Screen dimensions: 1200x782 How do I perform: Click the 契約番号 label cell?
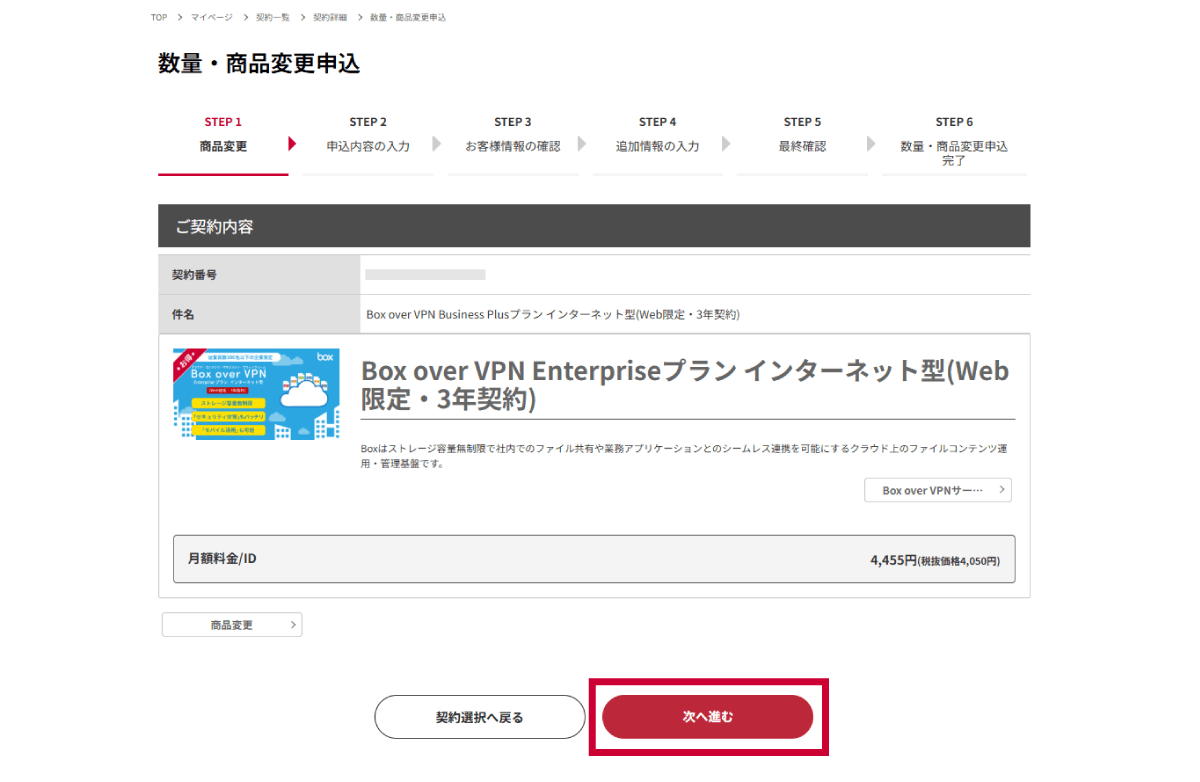[x=259, y=274]
